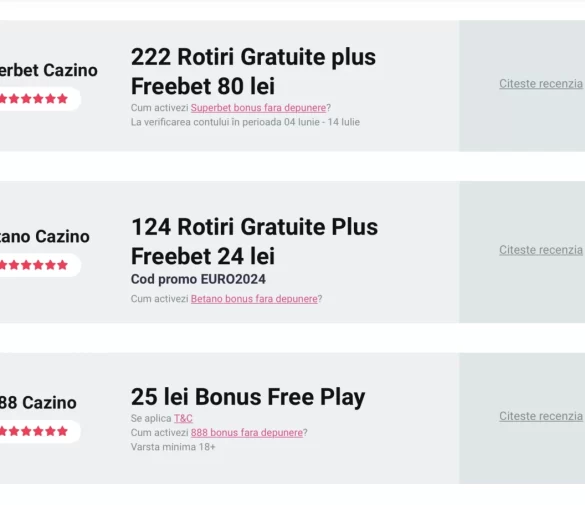
Task: Open the Superbet bonus fara depunere link
Action: tap(258, 108)
